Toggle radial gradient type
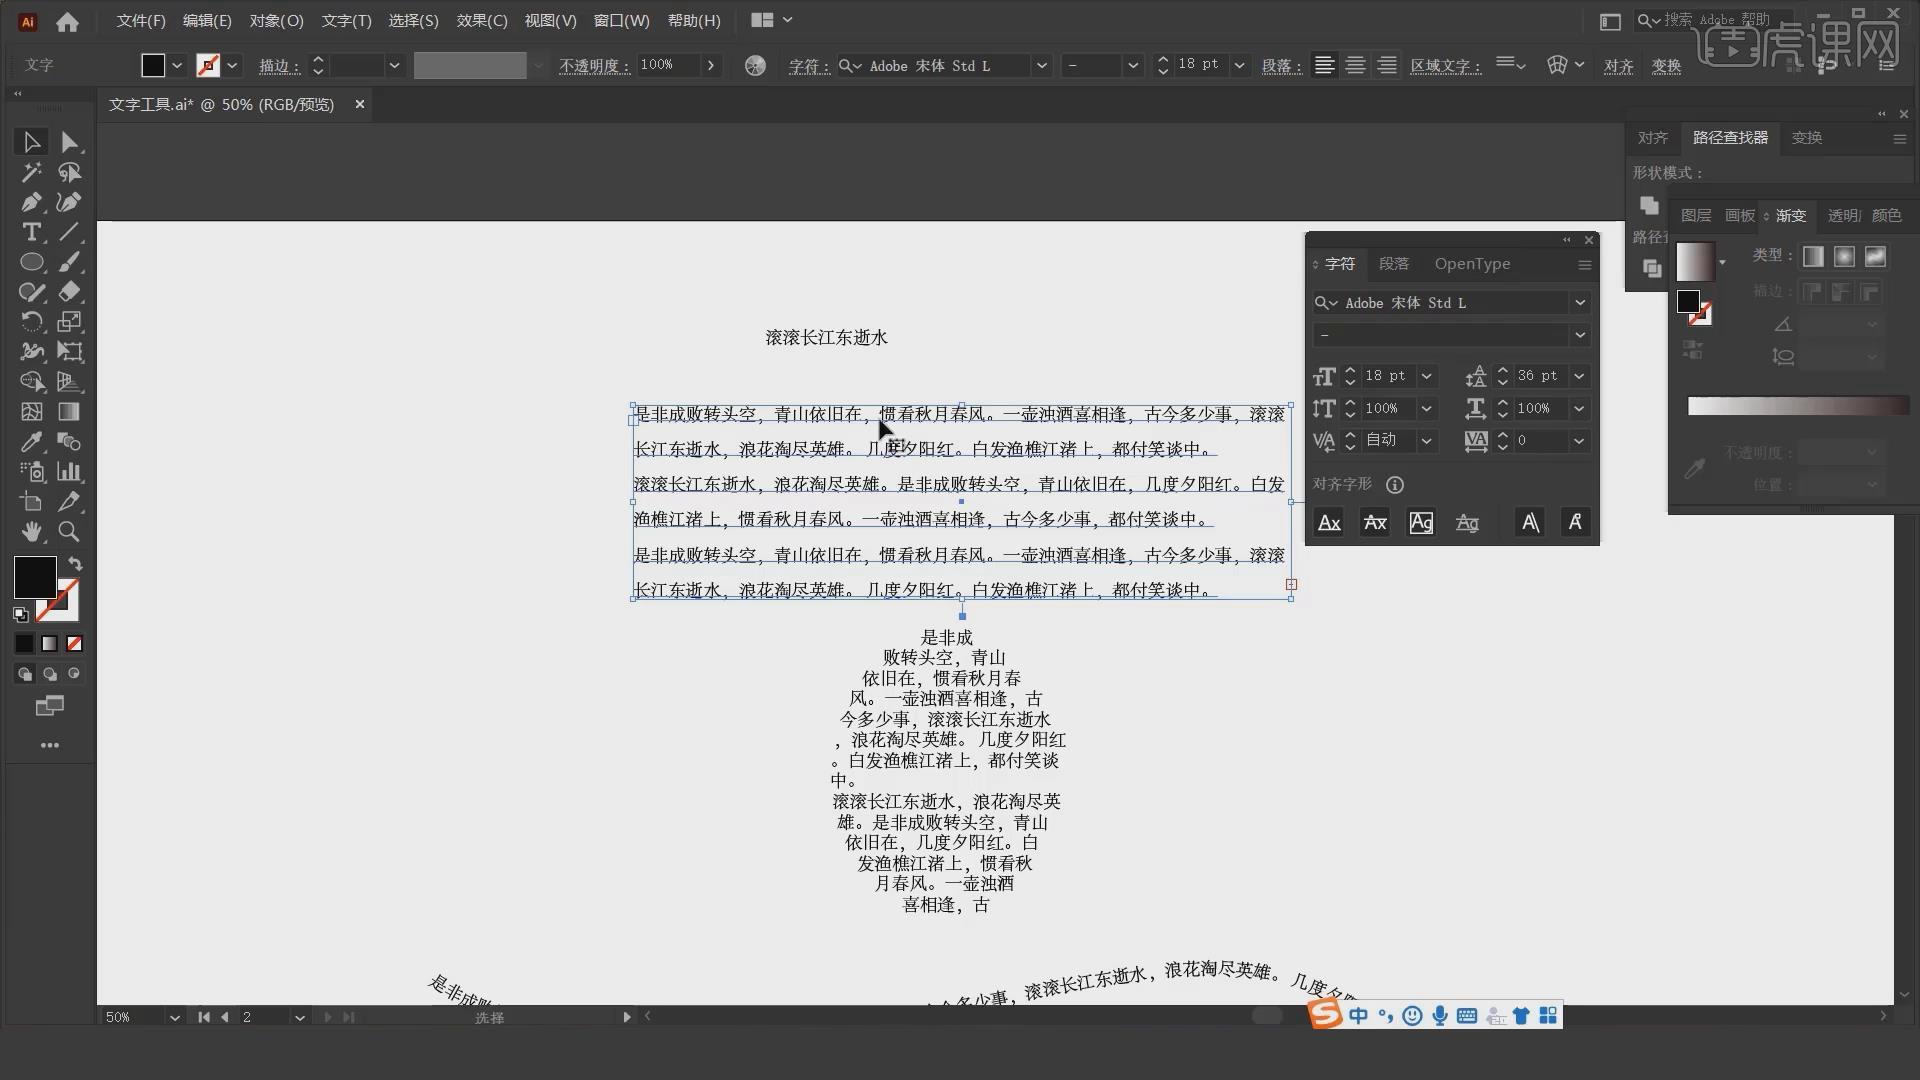This screenshot has height=1080, width=1920. (x=1844, y=256)
